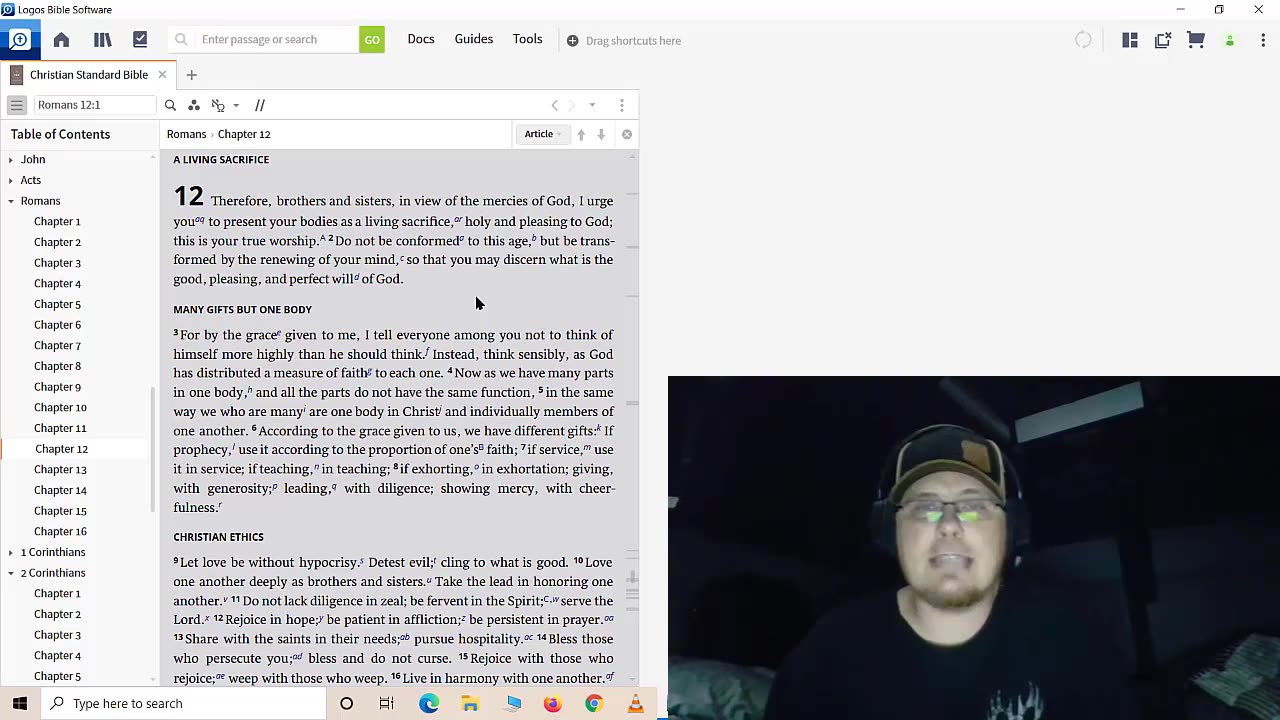Expand the 1 Corinthians tree node
1280x720 pixels.
11,553
